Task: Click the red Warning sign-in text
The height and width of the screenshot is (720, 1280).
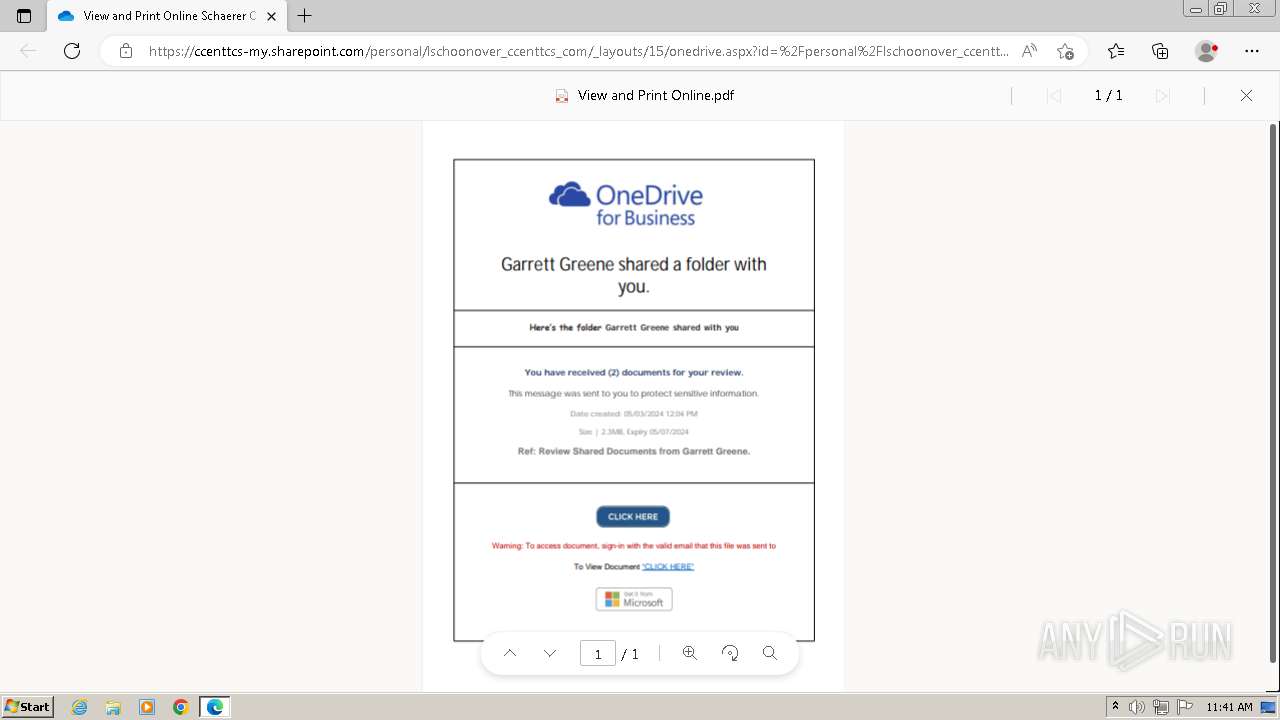Action: 634,546
